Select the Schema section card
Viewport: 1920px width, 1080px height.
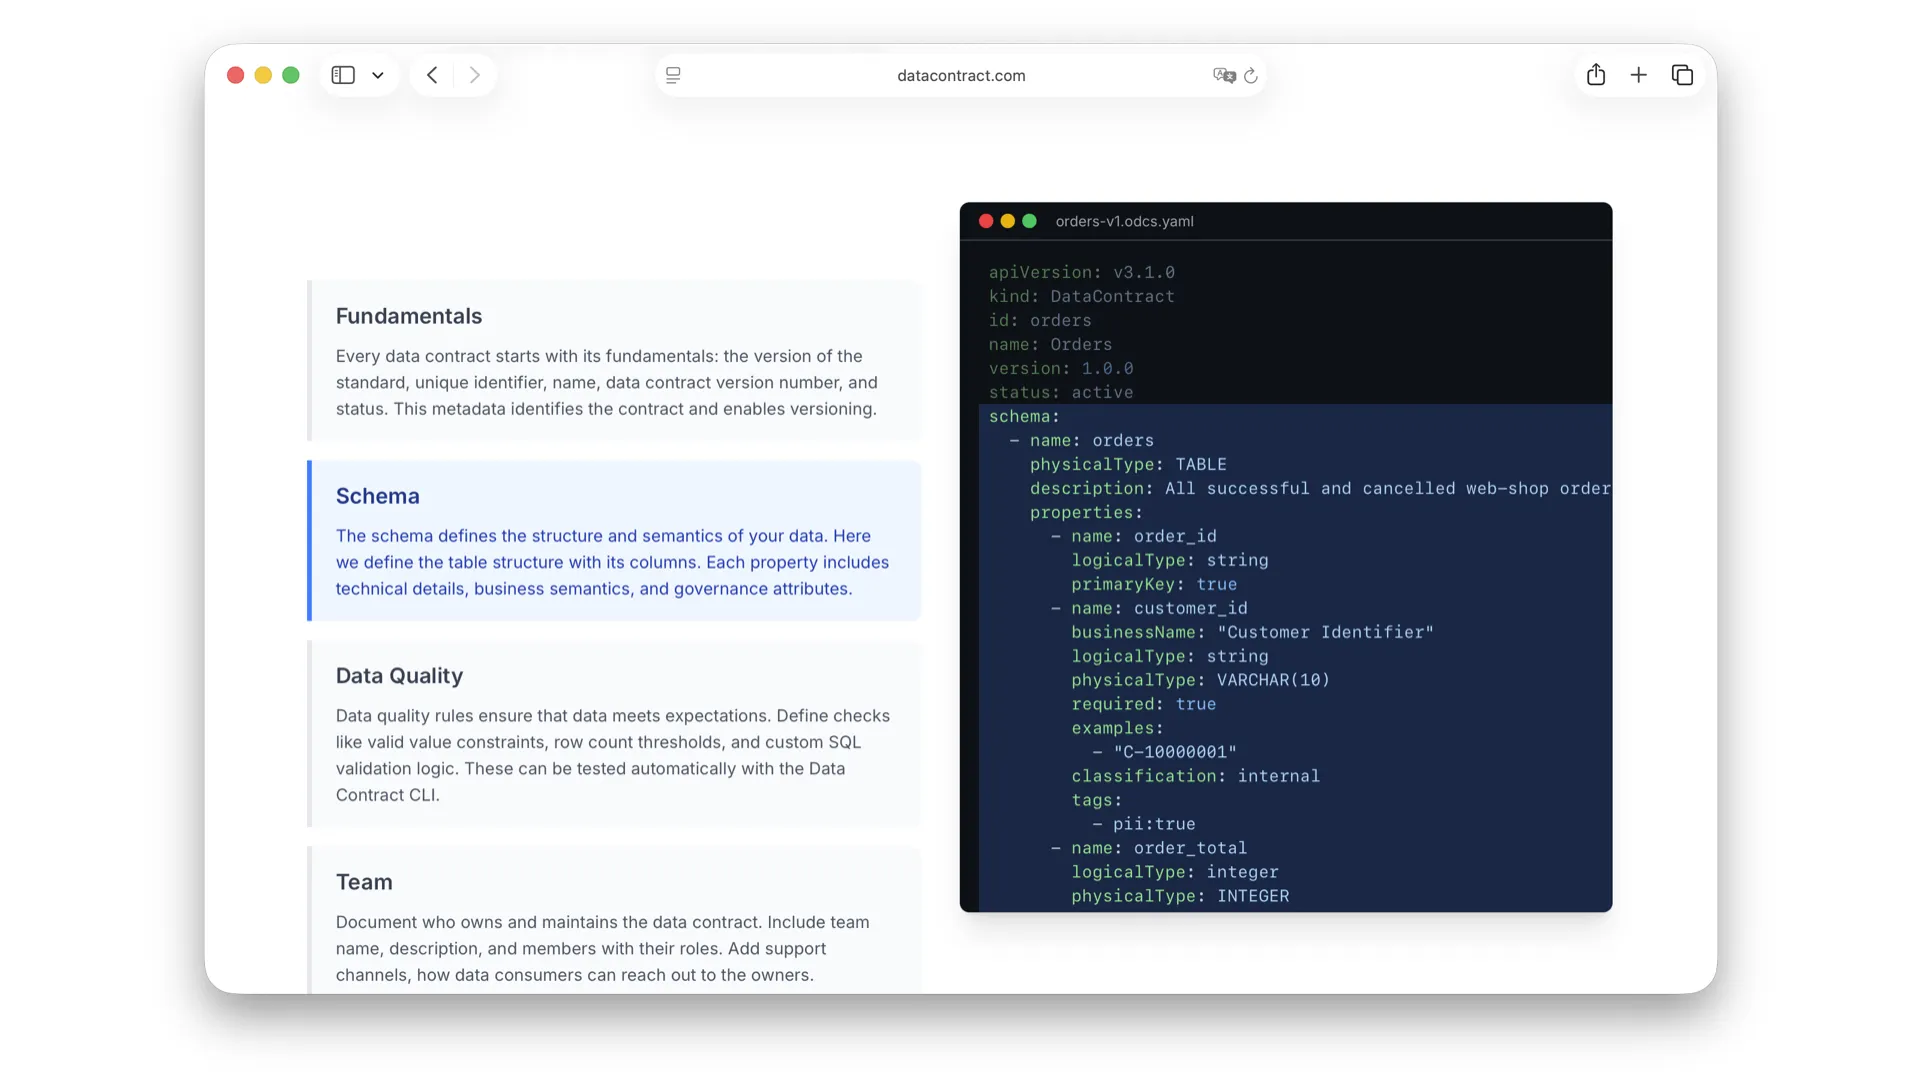click(614, 541)
